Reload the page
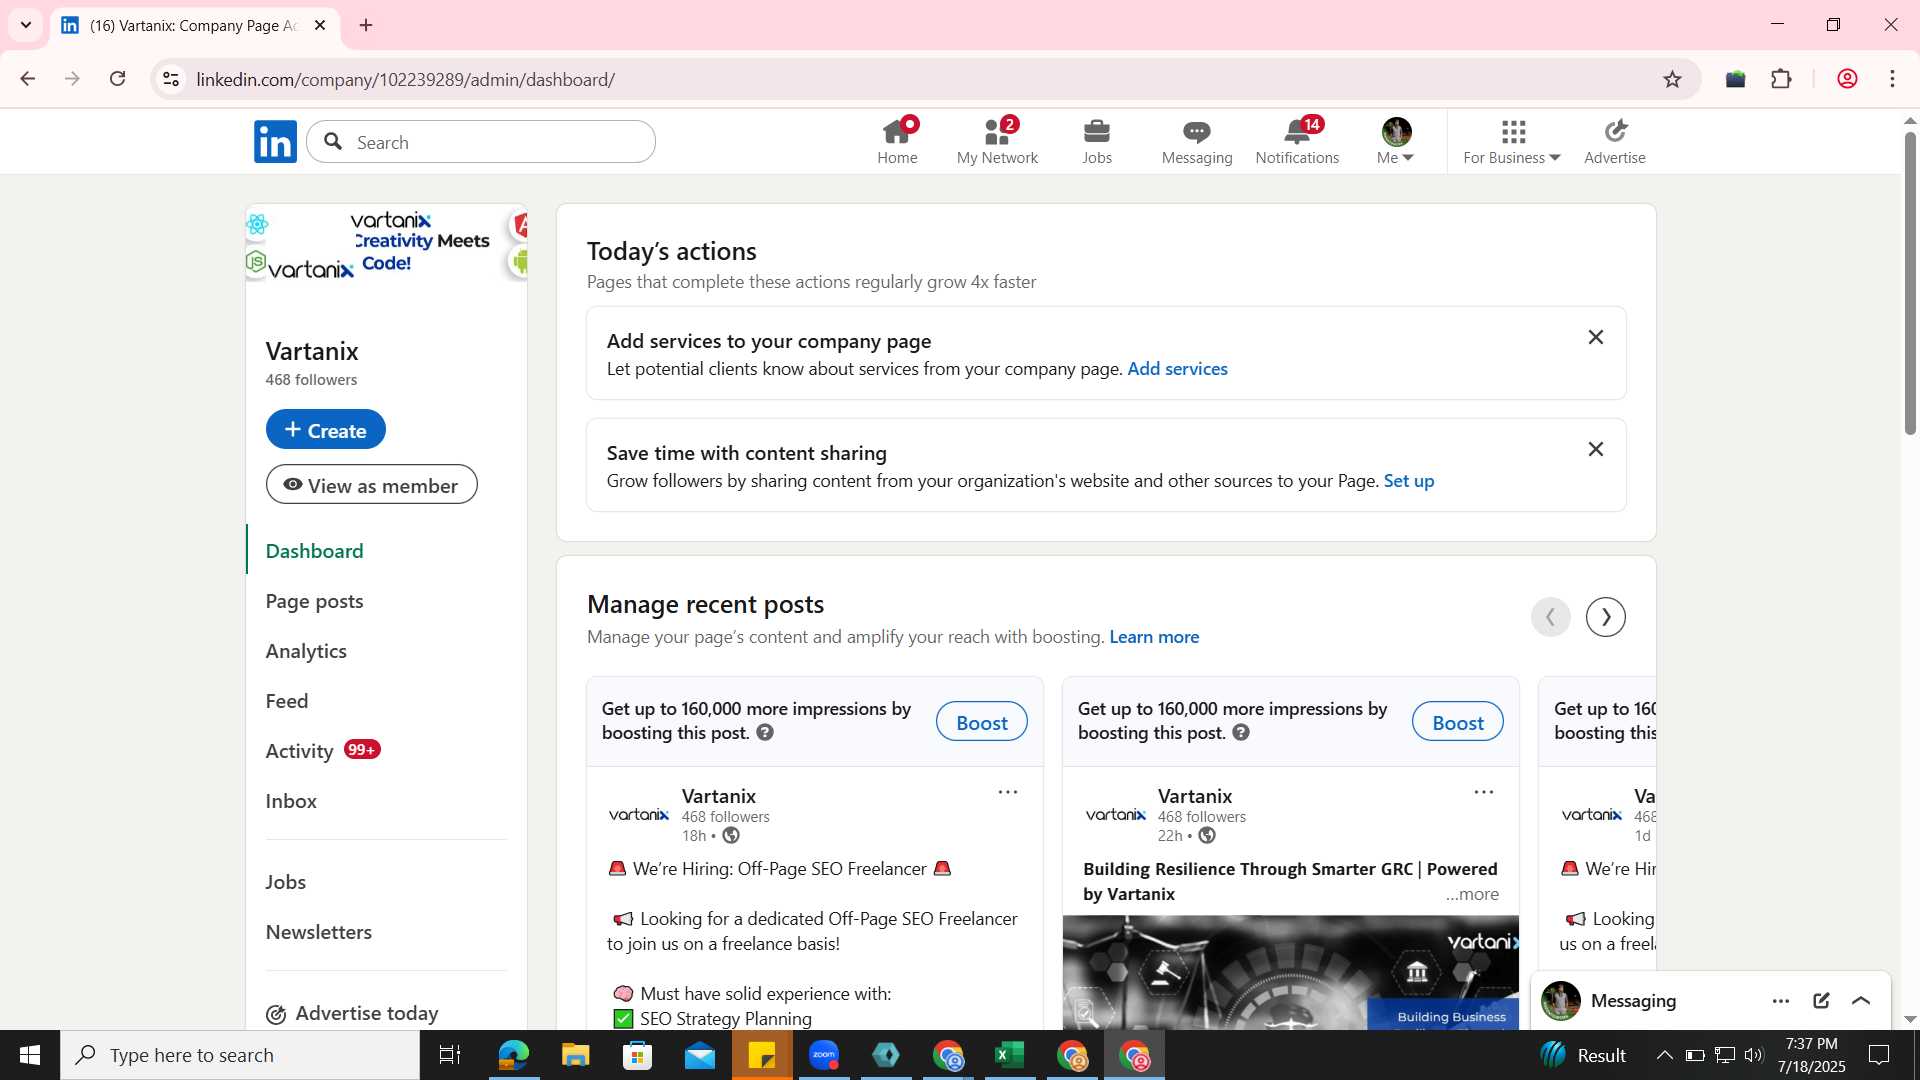 118,79
